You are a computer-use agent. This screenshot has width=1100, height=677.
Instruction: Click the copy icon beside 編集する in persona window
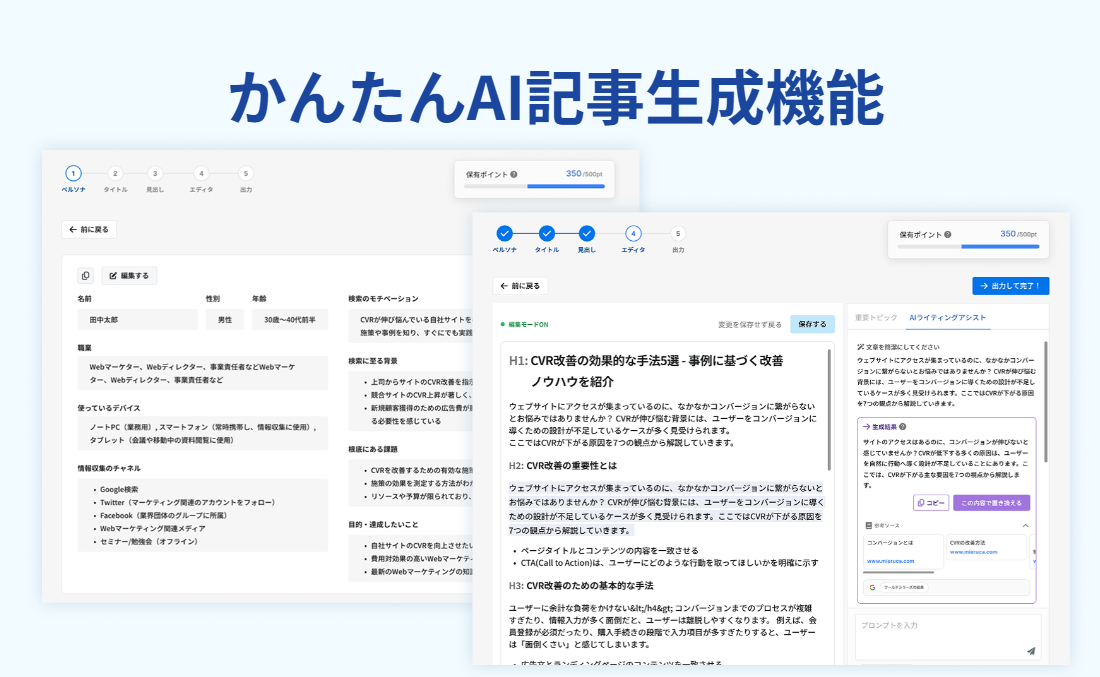(85, 276)
